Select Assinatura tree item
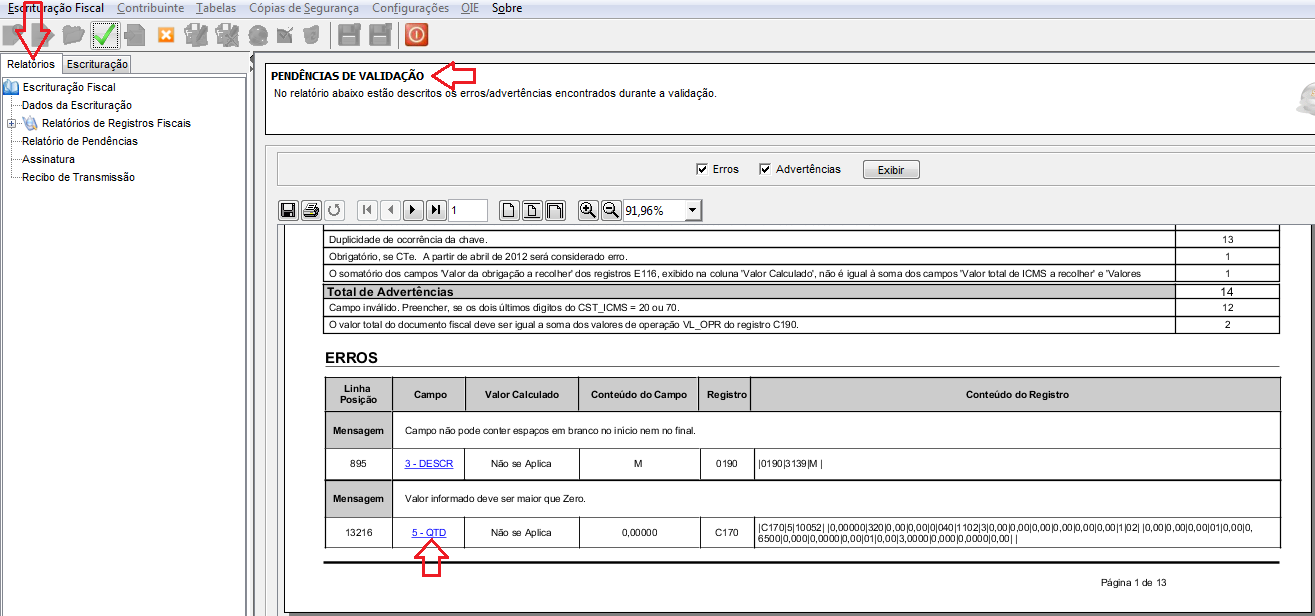1315x616 pixels. click(x=48, y=159)
